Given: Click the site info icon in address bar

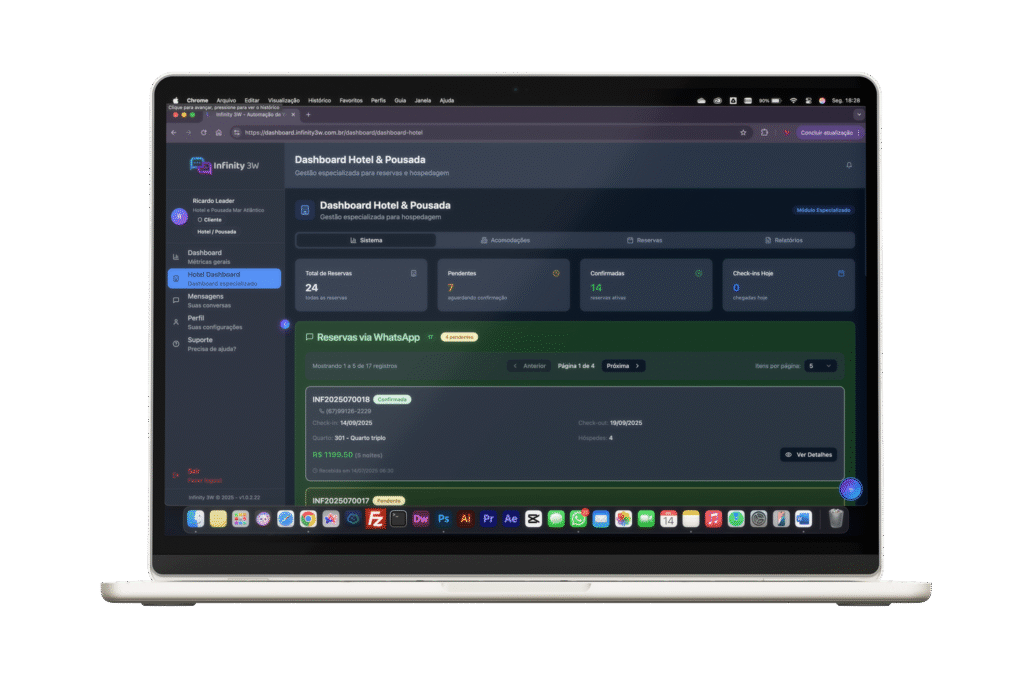Looking at the screenshot, I should tap(237, 132).
